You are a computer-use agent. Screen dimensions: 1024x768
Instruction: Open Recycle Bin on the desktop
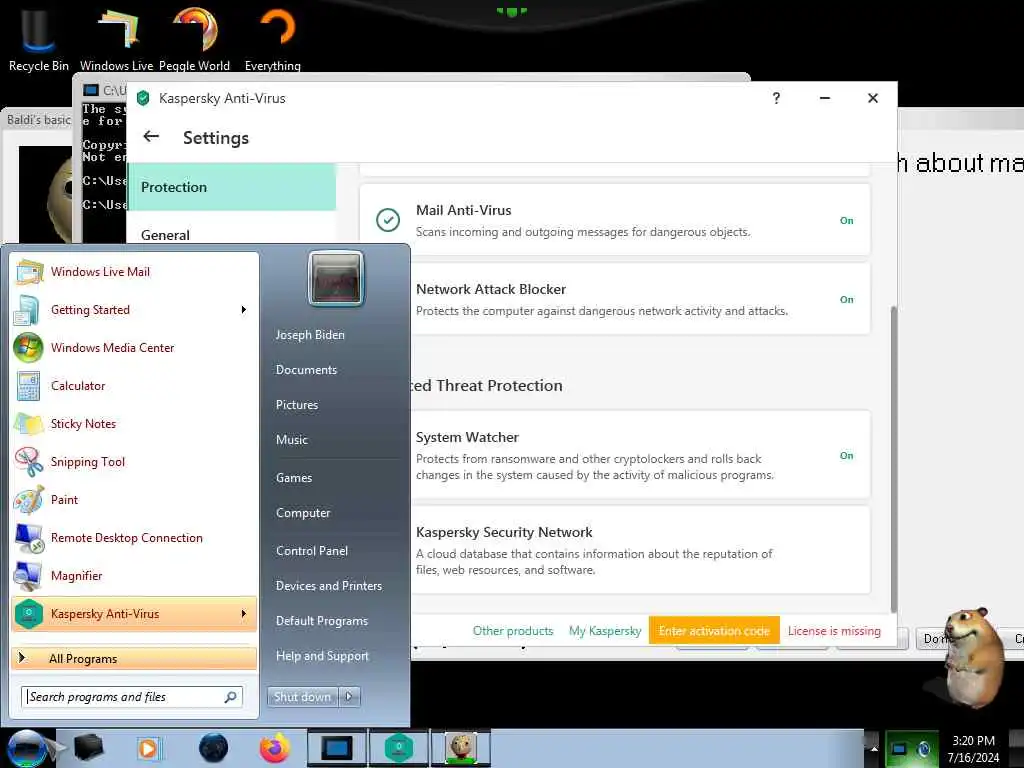[38, 39]
